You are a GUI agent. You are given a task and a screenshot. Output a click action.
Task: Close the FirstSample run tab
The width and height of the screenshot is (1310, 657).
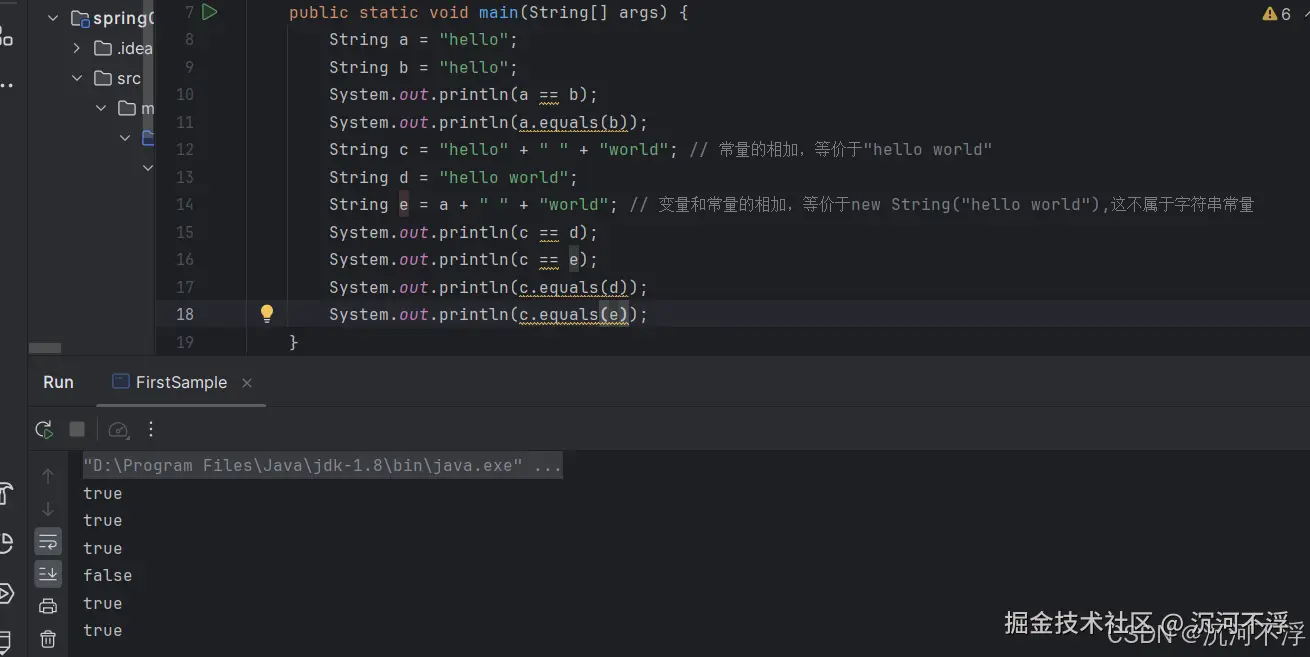[x=247, y=383]
